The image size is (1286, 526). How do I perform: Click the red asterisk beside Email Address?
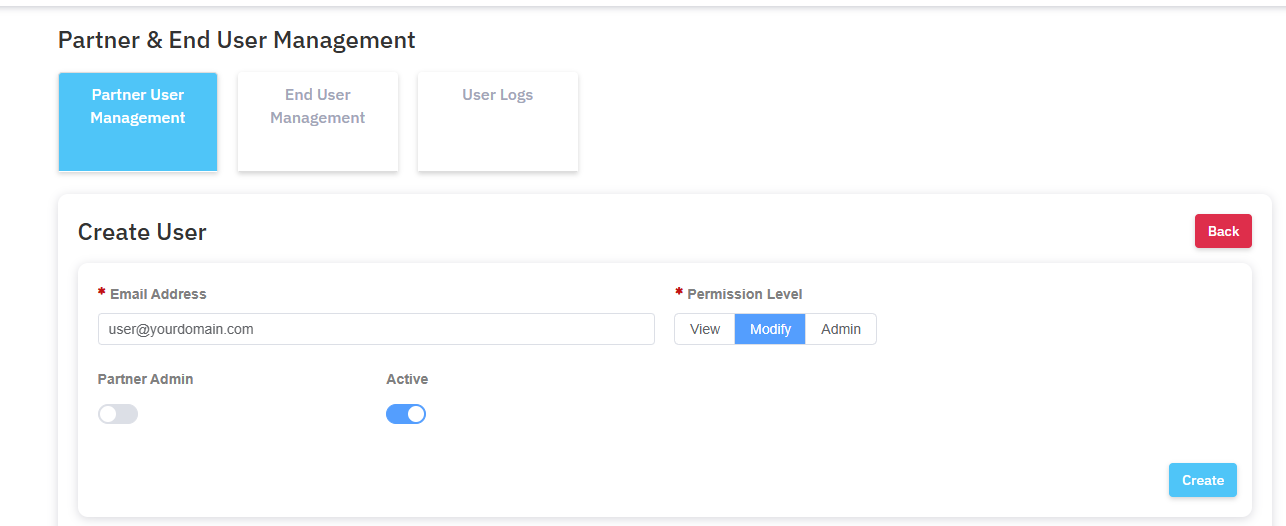click(x=102, y=293)
